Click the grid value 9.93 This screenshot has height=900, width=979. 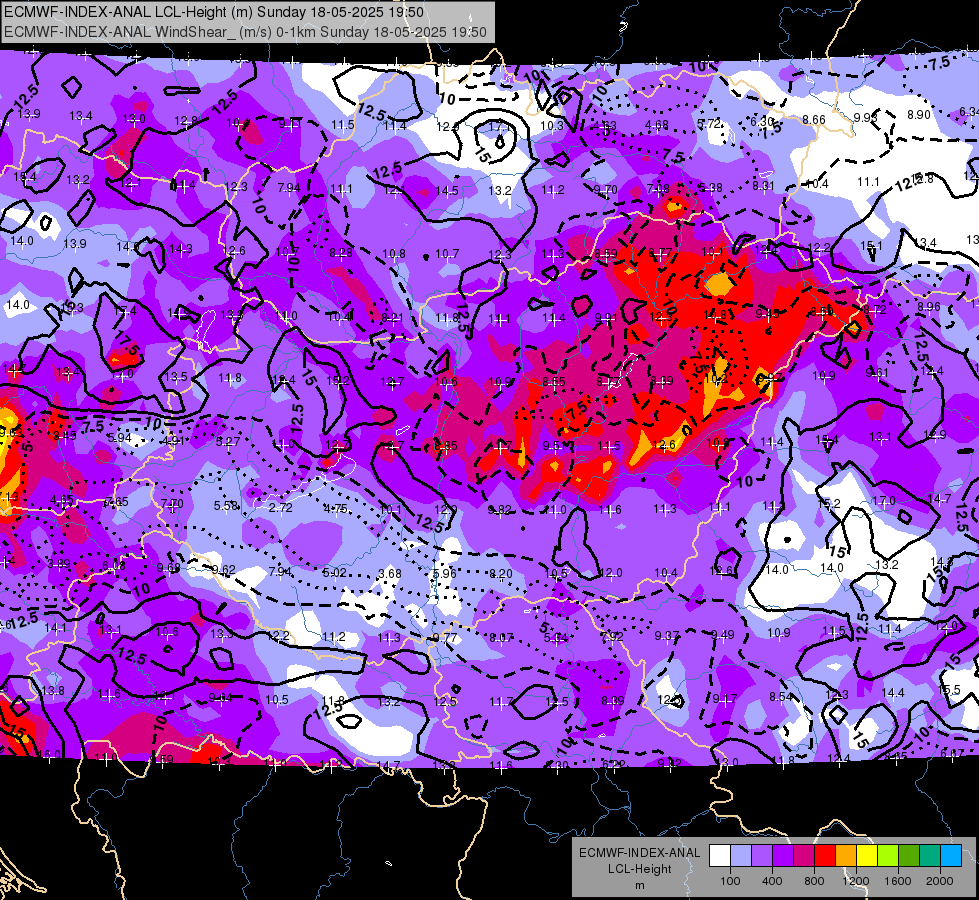pos(865,117)
